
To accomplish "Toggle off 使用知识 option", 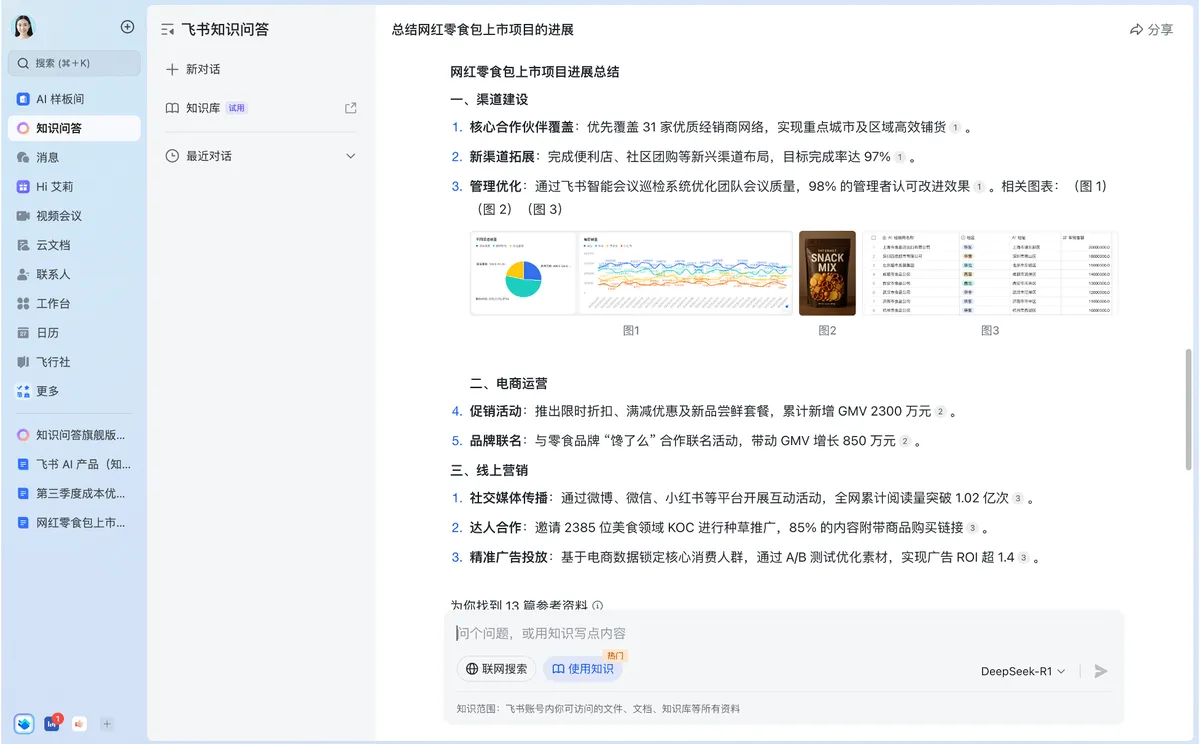I will pos(583,669).
